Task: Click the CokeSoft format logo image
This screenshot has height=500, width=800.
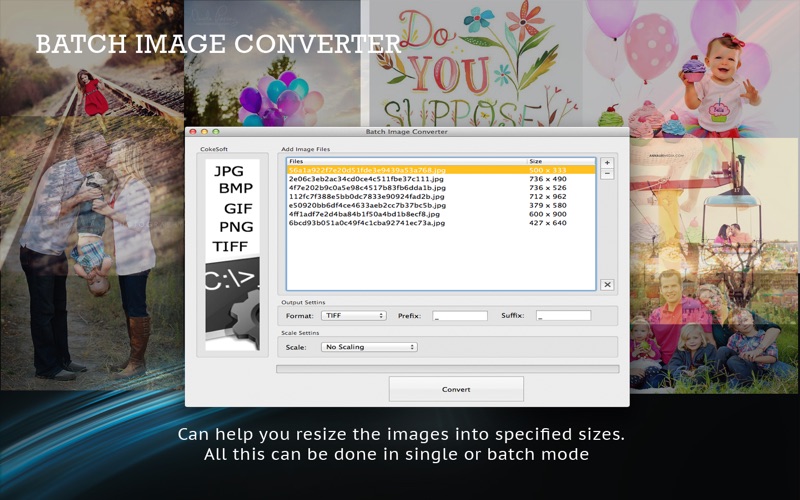Action: coord(232,254)
